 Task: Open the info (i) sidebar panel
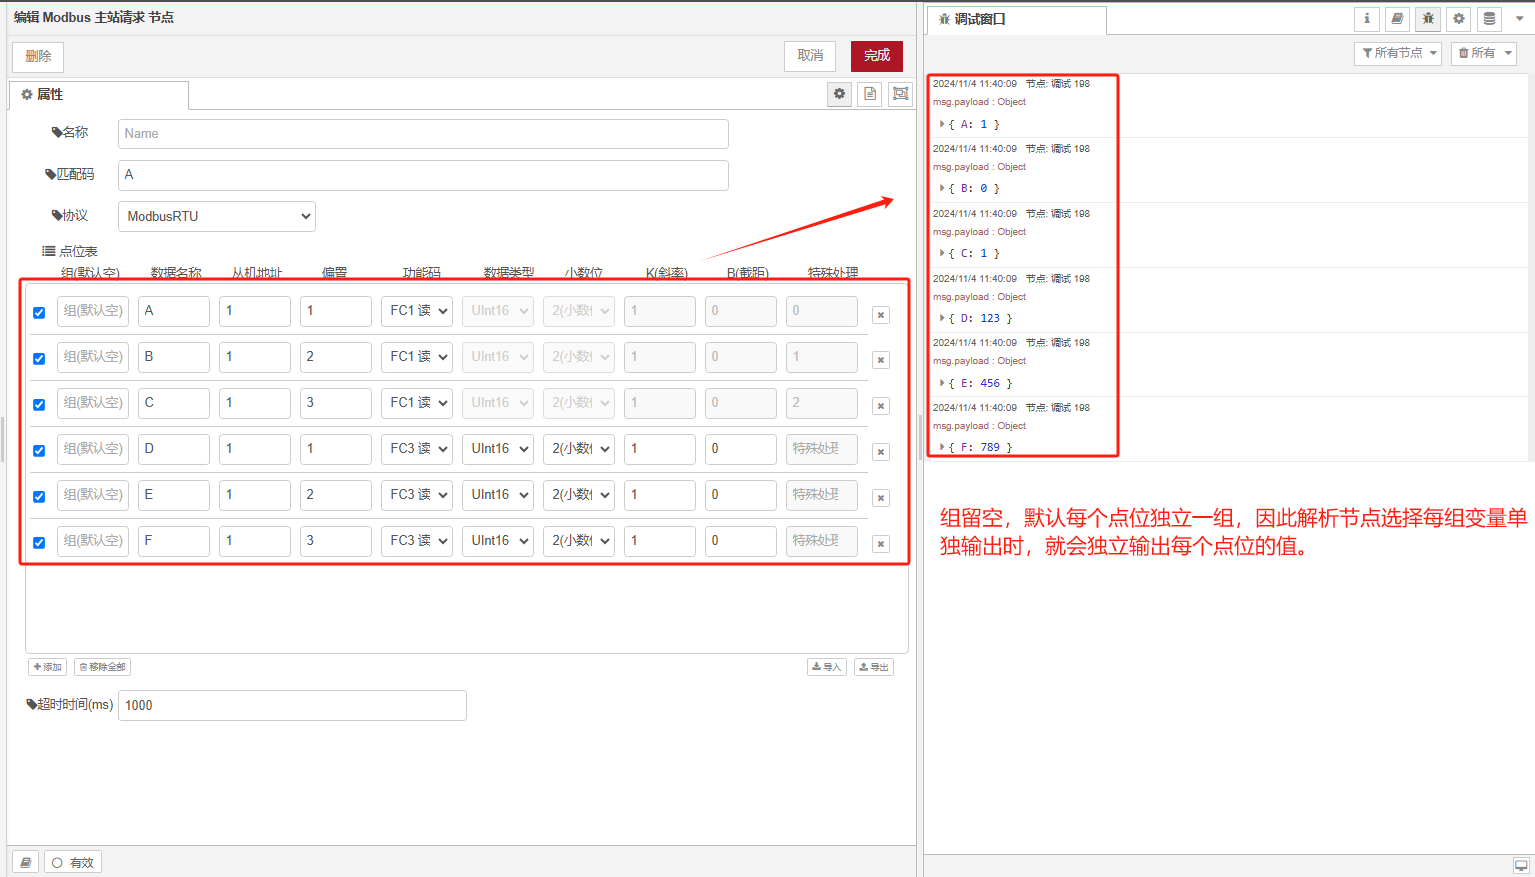1367,19
